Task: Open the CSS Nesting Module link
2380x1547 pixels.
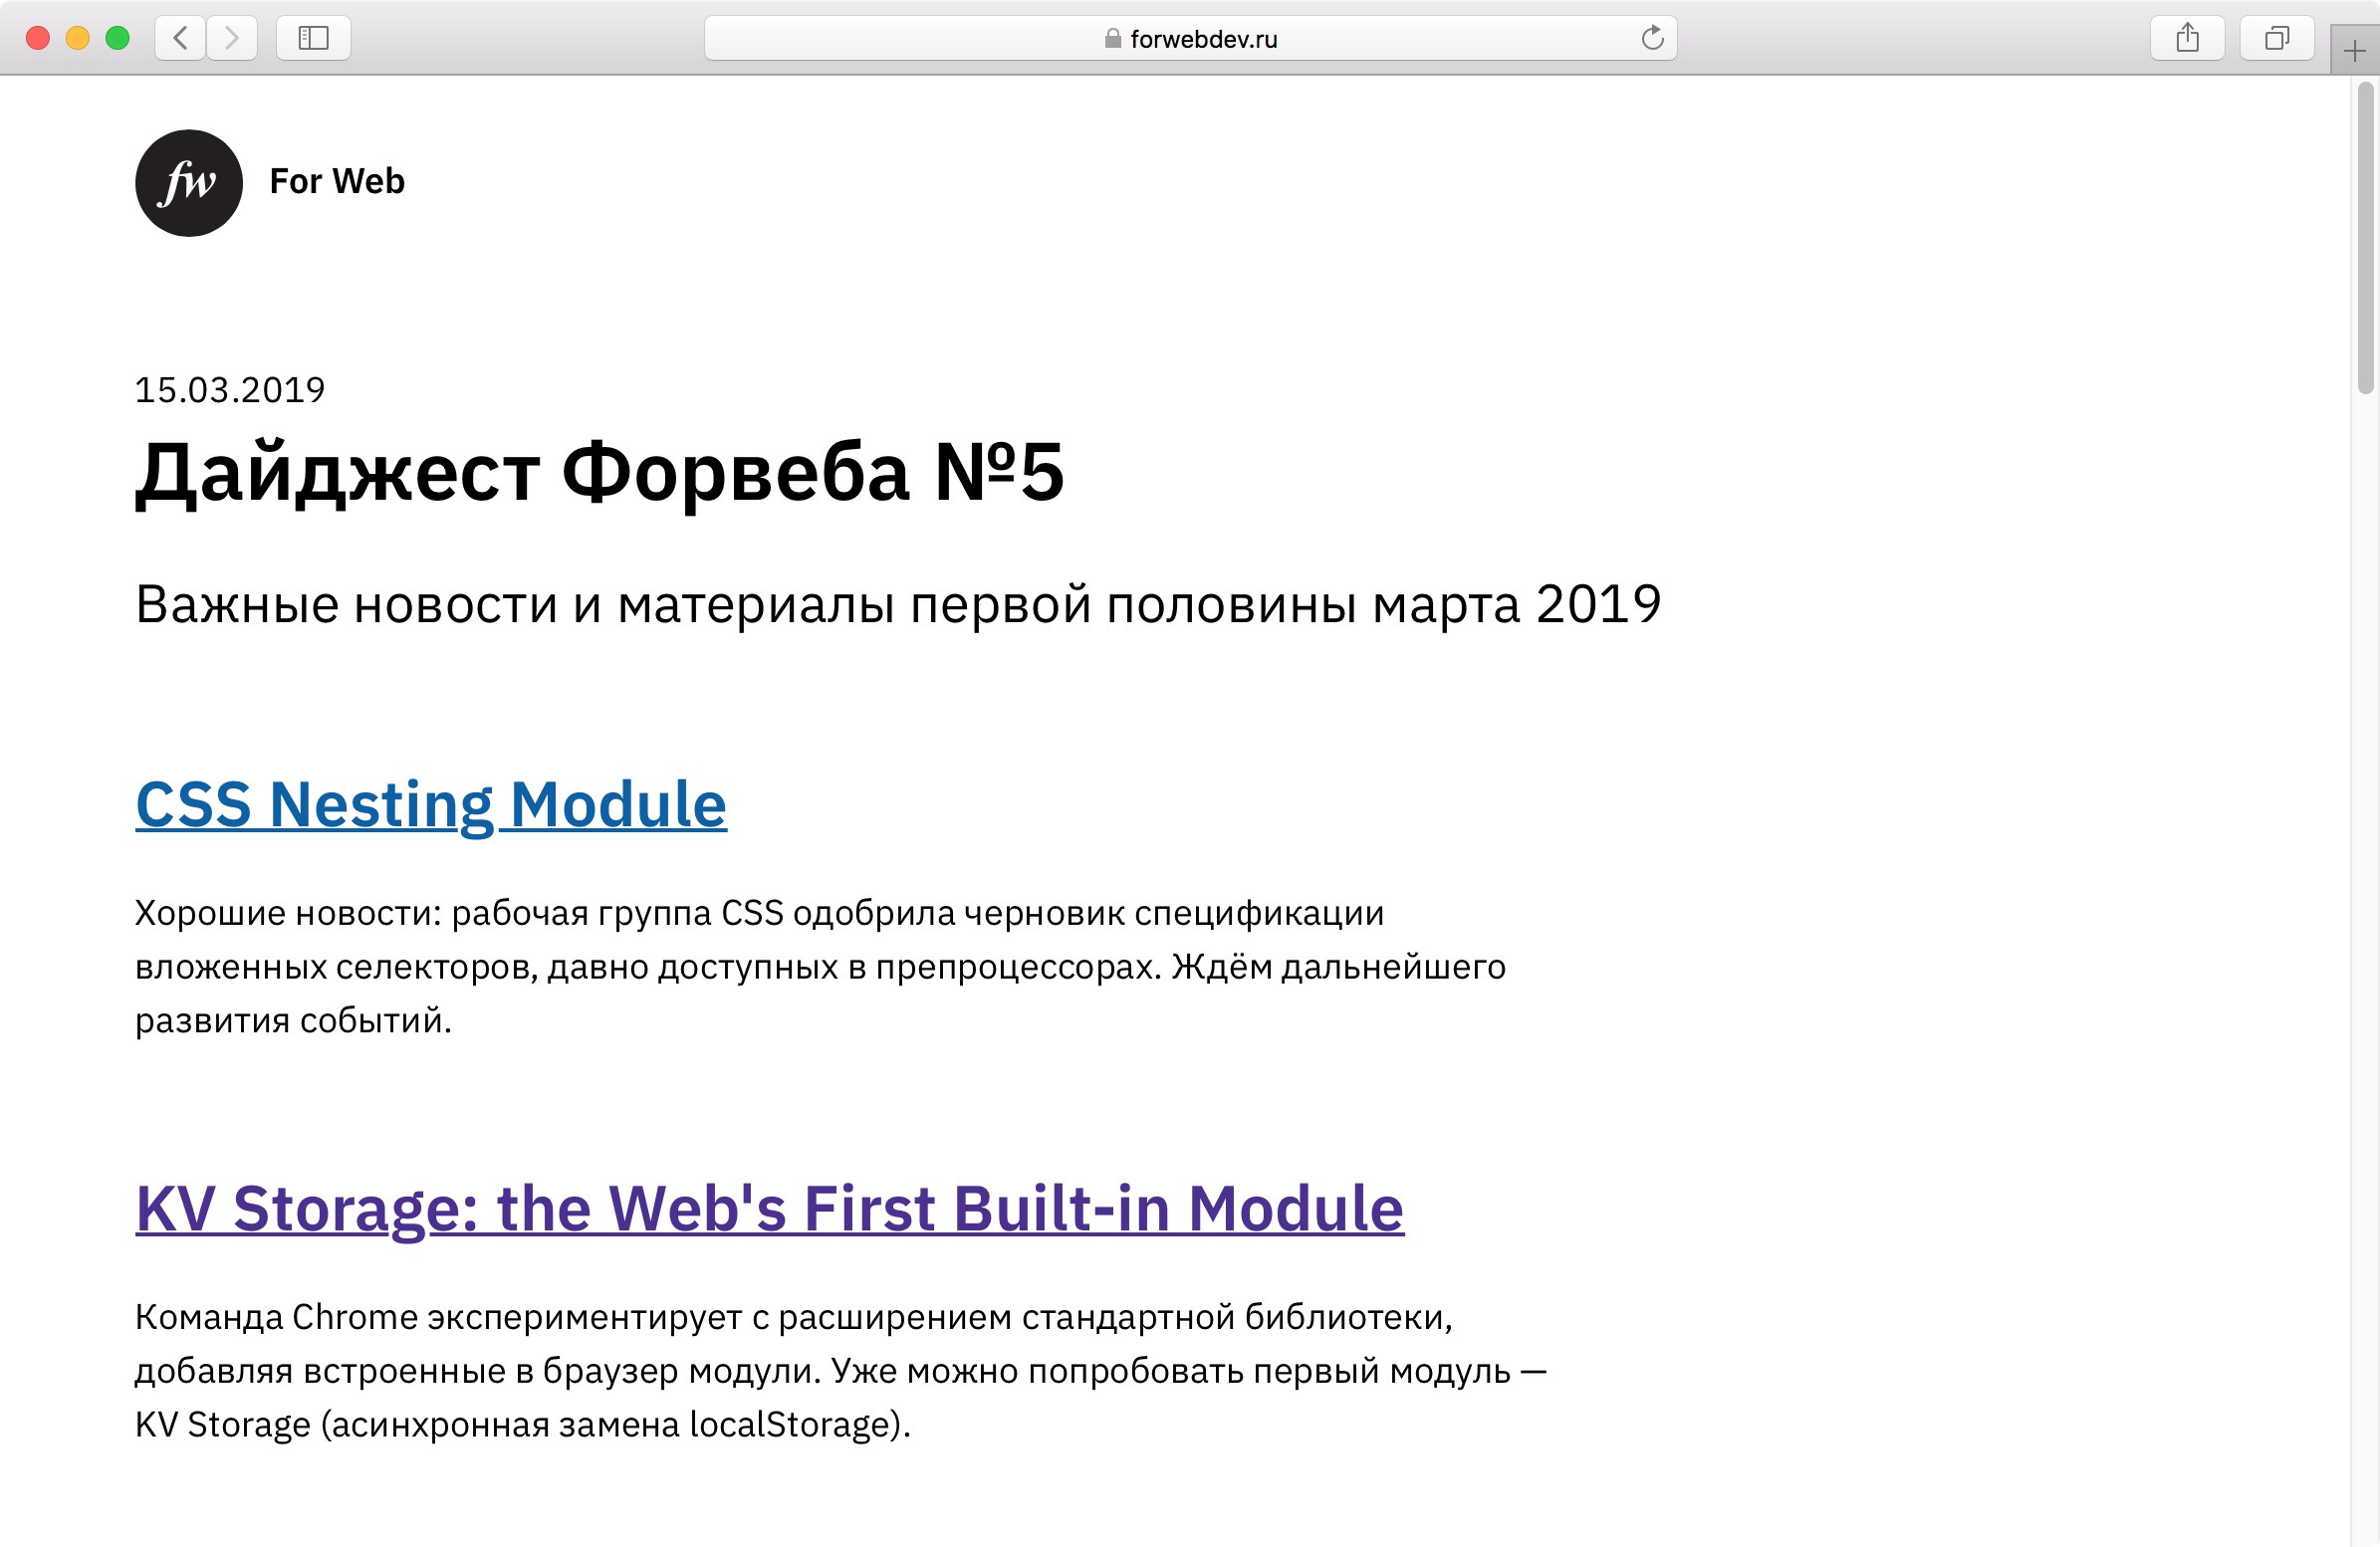Action: [431, 804]
